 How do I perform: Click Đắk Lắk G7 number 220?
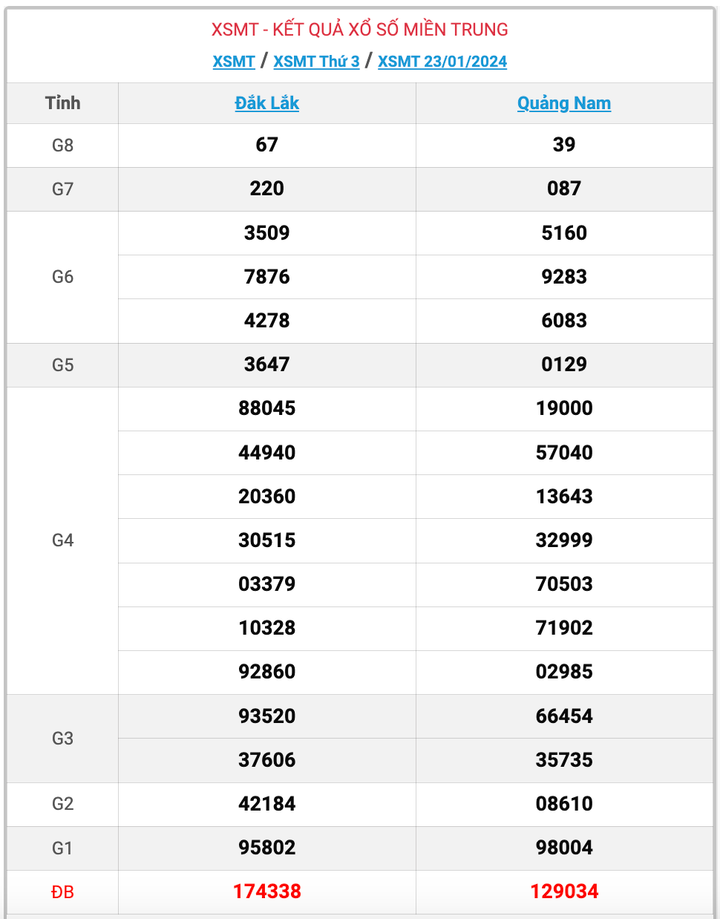[x=267, y=188]
